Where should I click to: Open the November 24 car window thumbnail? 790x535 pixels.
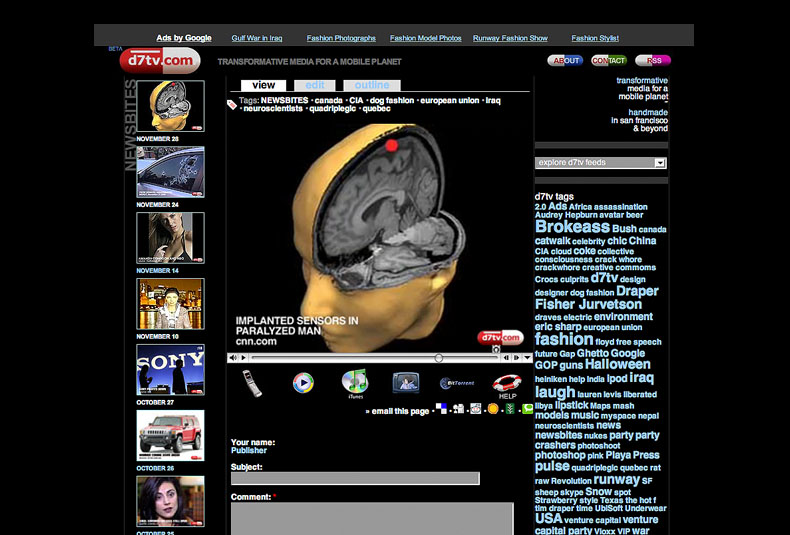pyautogui.click(x=170, y=172)
